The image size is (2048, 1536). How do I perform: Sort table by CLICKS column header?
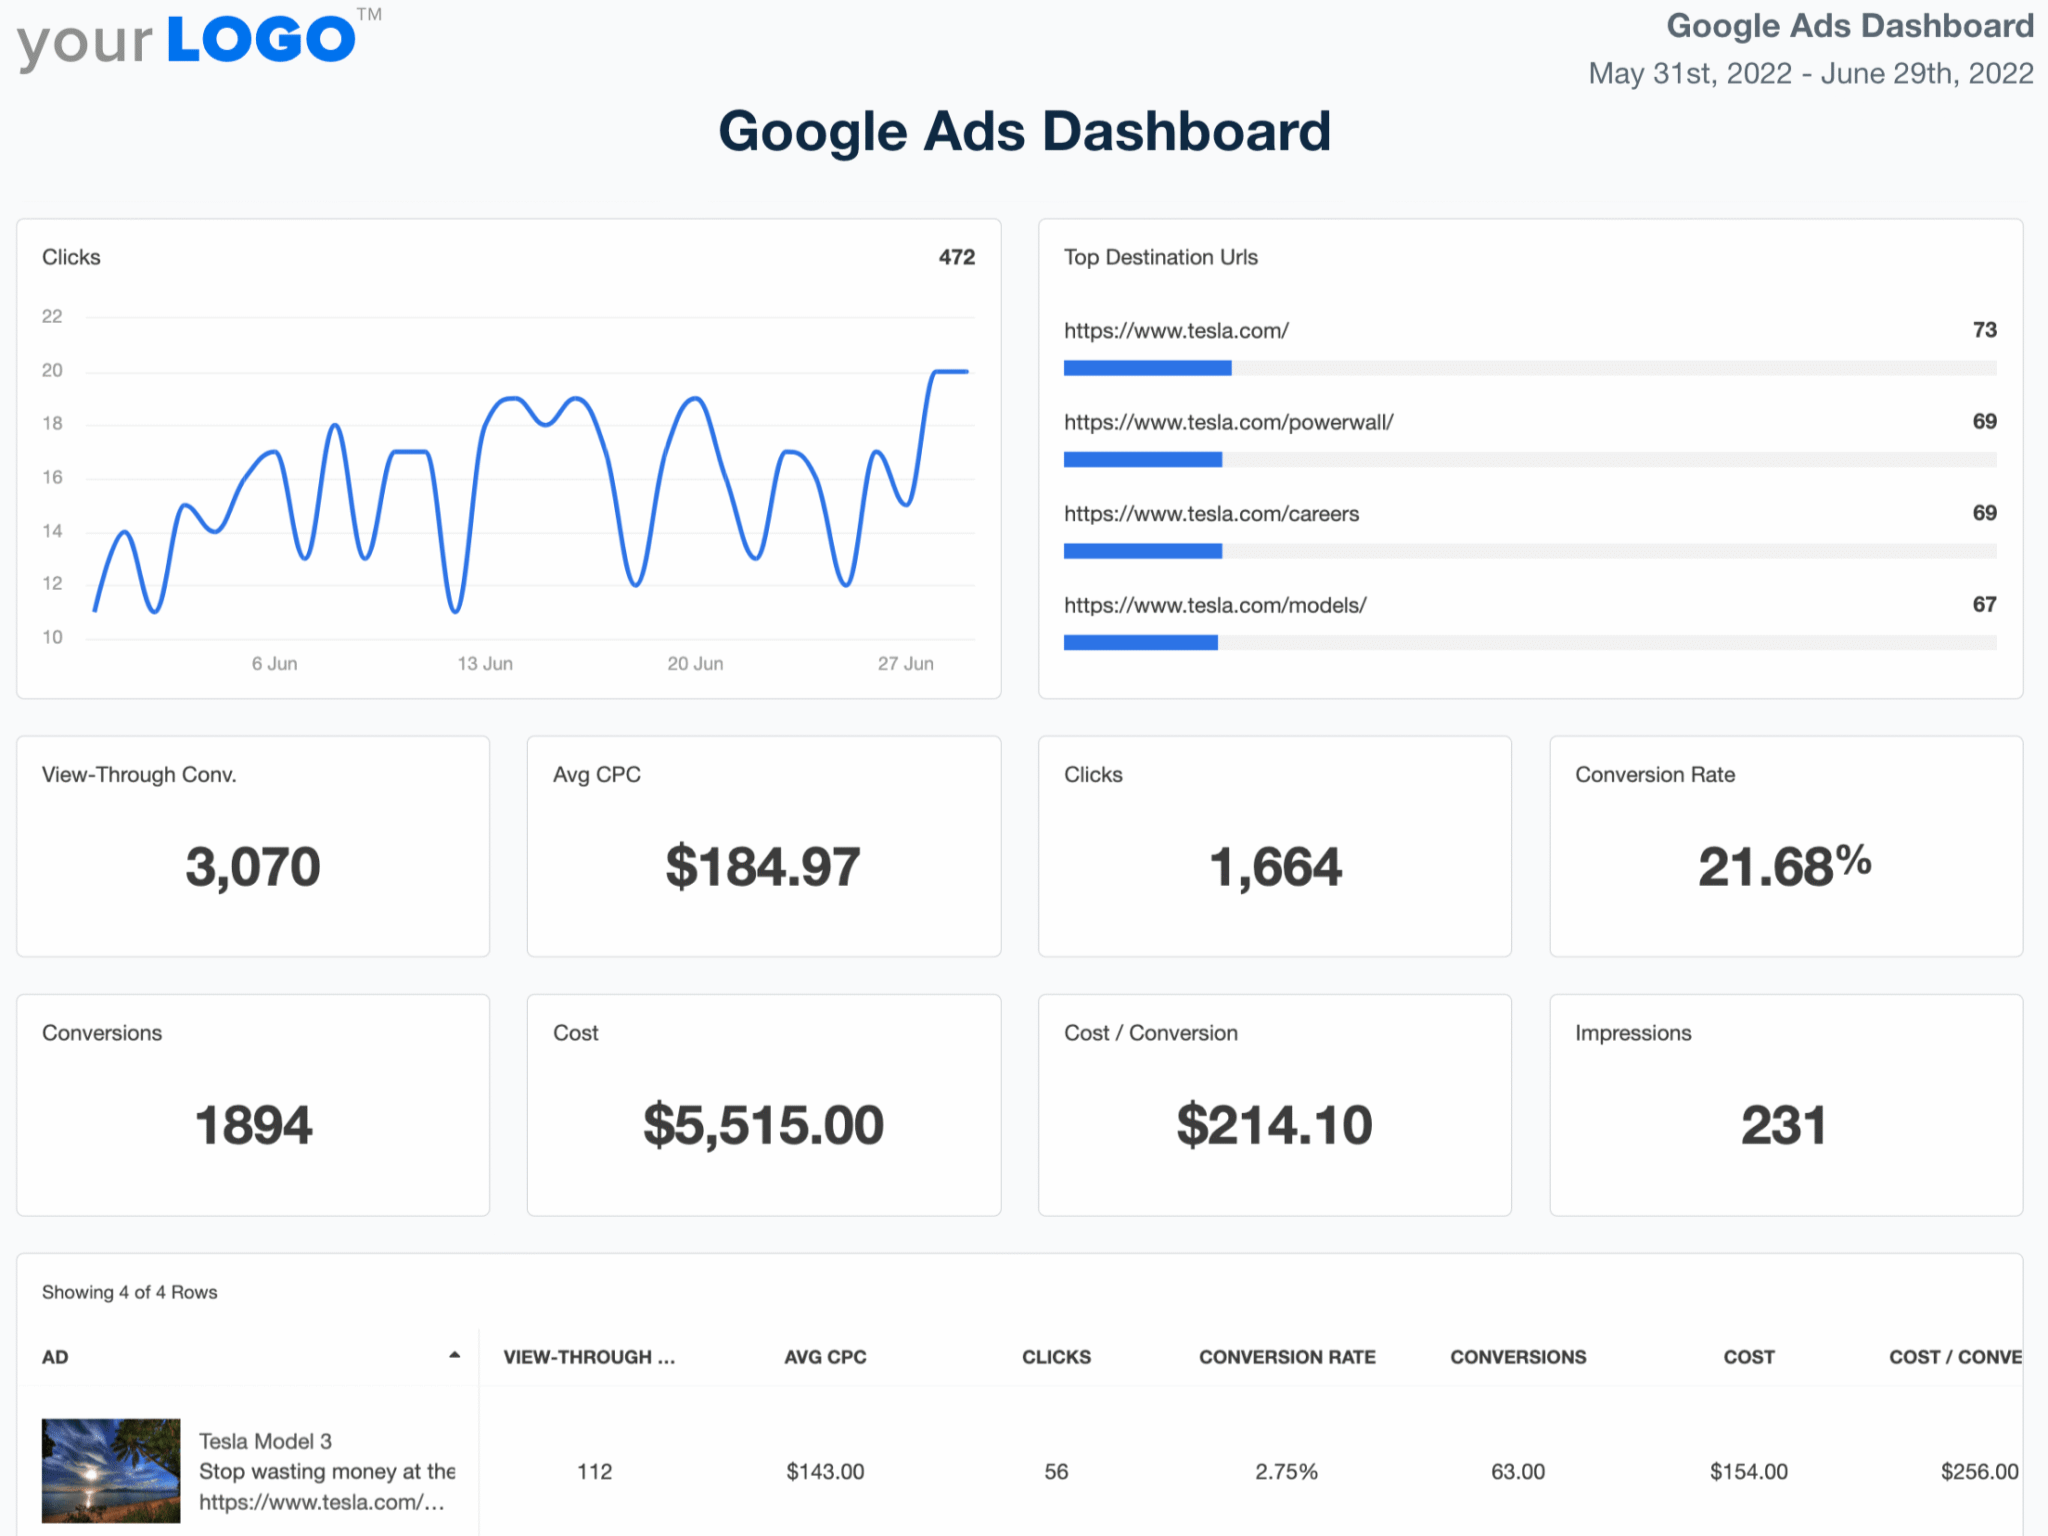(x=1056, y=1357)
